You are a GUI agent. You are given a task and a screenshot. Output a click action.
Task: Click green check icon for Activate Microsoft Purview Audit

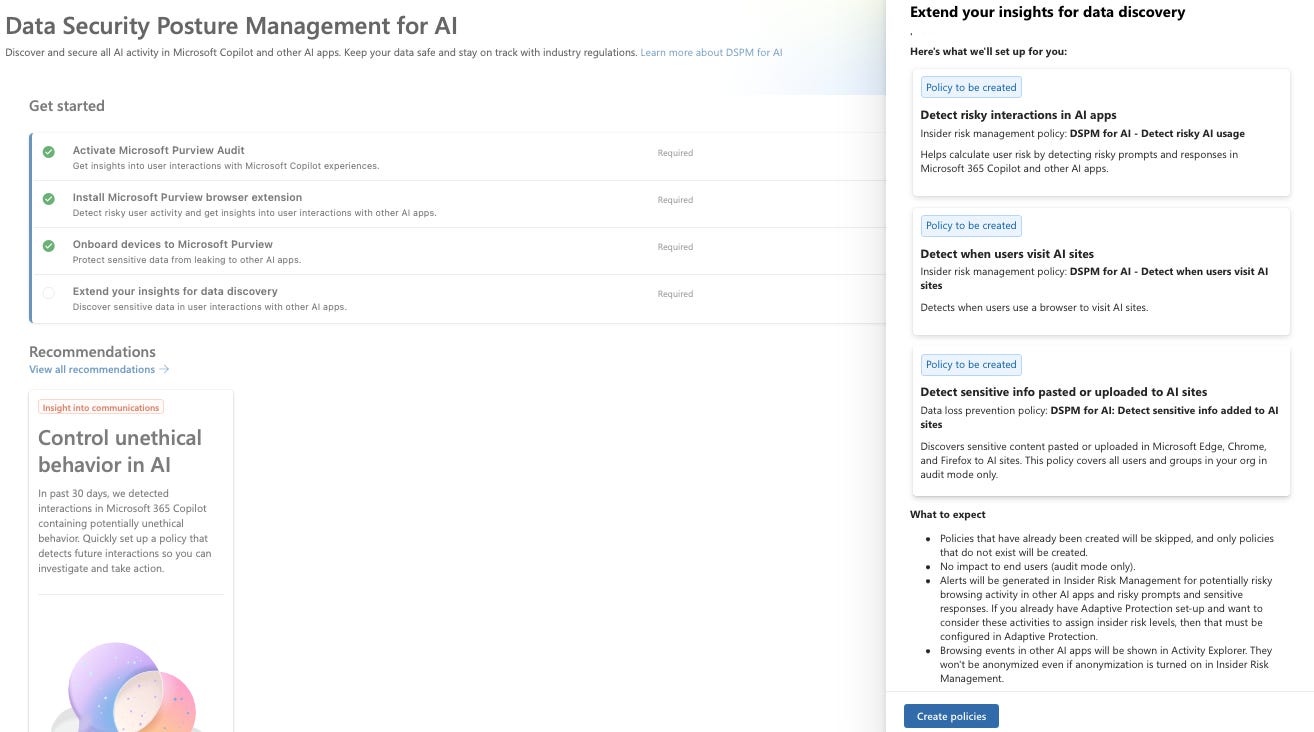click(48, 152)
